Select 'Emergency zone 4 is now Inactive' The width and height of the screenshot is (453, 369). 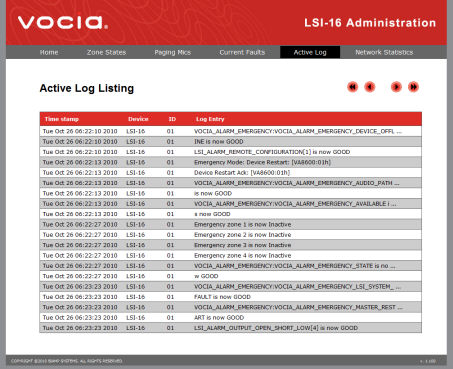tap(230, 255)
